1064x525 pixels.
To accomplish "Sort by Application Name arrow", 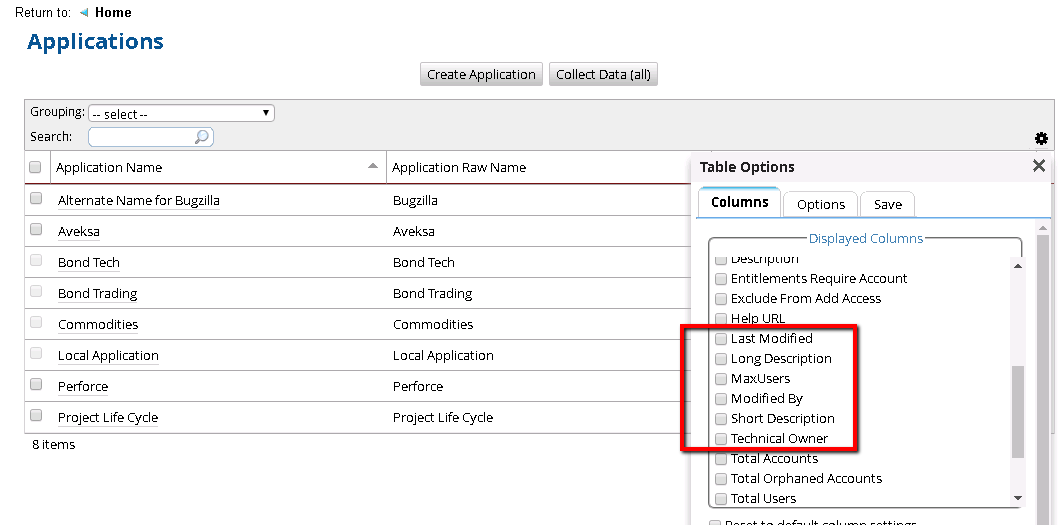I will tap(373, 166).
